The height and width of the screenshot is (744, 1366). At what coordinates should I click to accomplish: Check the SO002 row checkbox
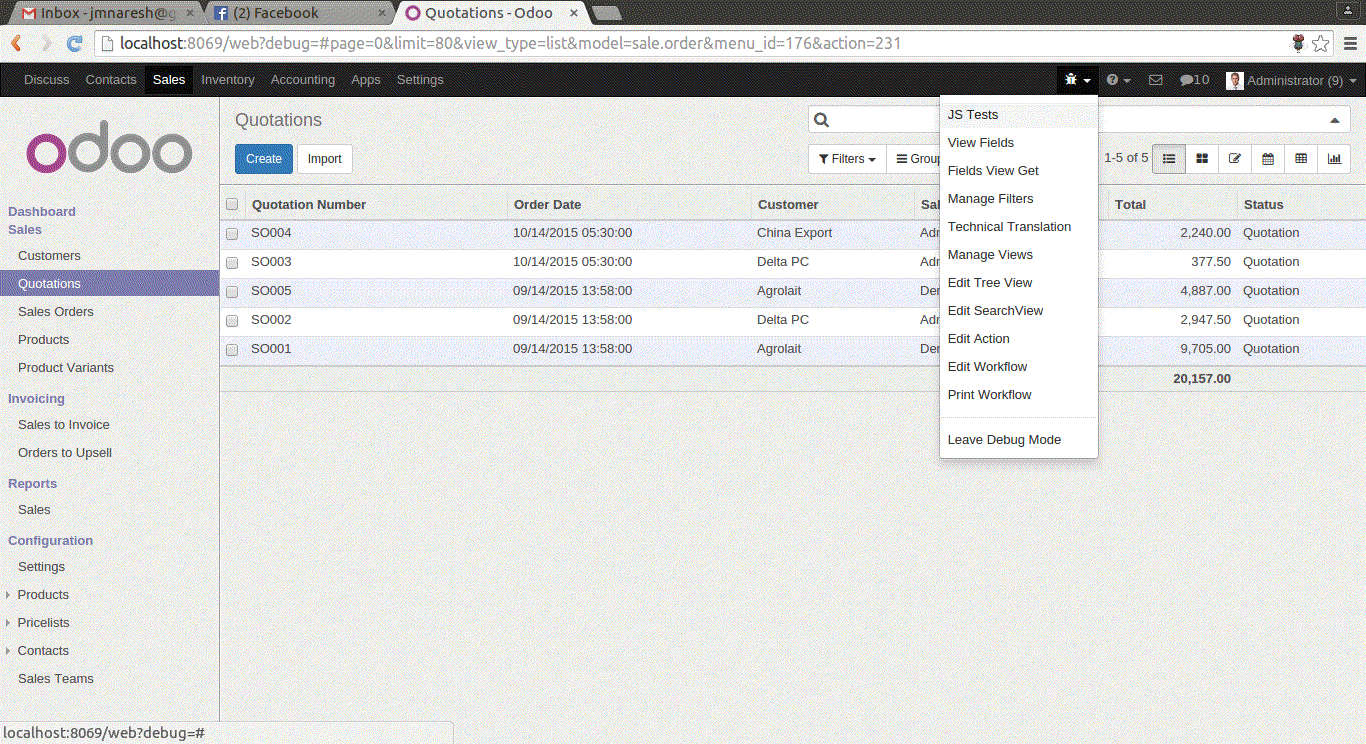point(232,320)
